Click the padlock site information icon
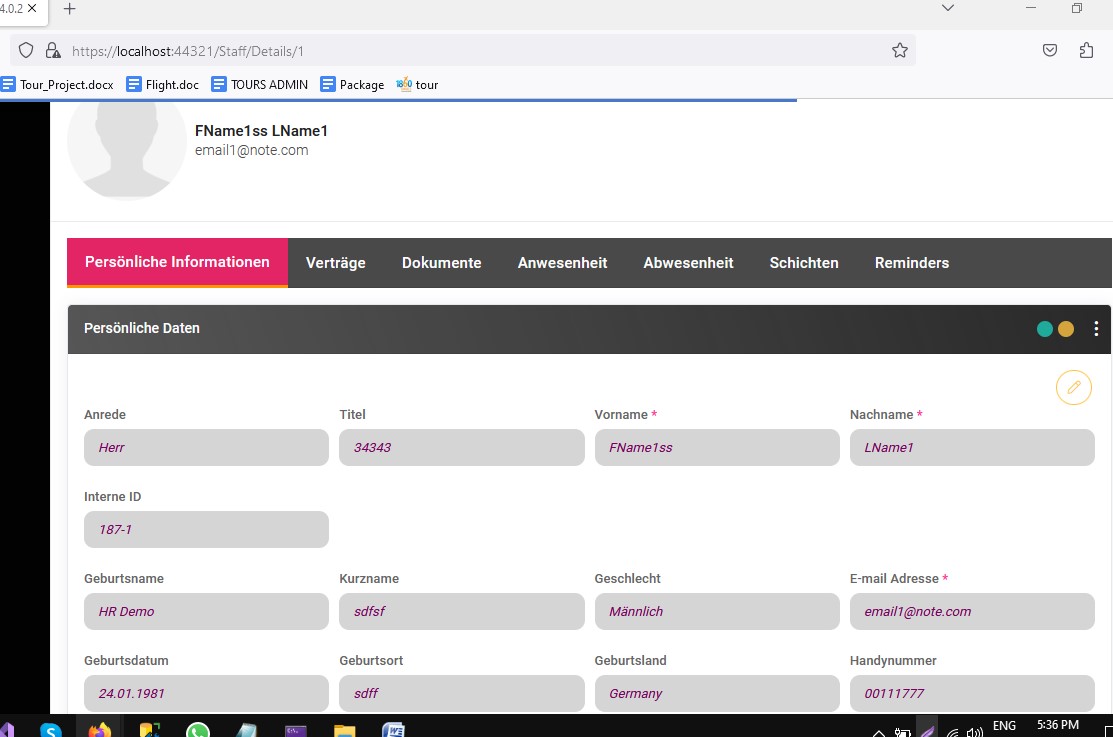 pos(53,50)
